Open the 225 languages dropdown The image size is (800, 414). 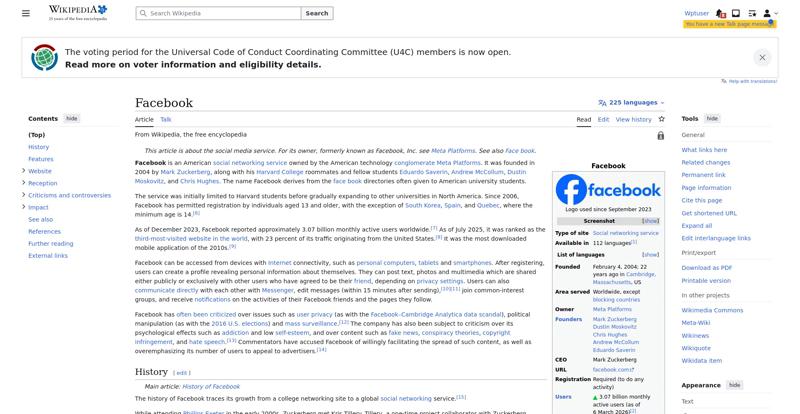coord(632,103)
